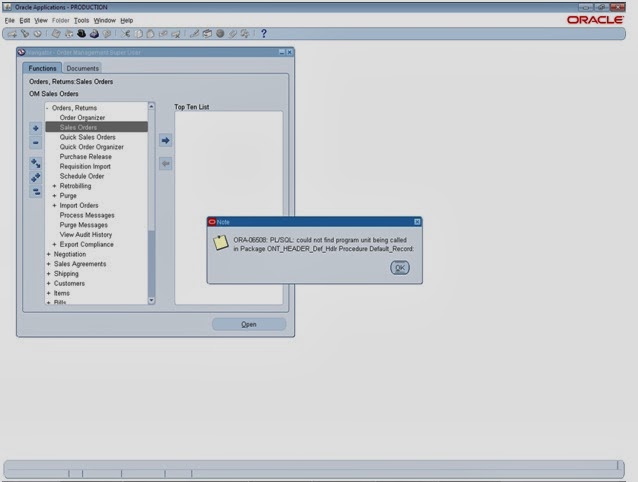
Task: Click the Copy toolbar icon
Action: click(138, 34)
